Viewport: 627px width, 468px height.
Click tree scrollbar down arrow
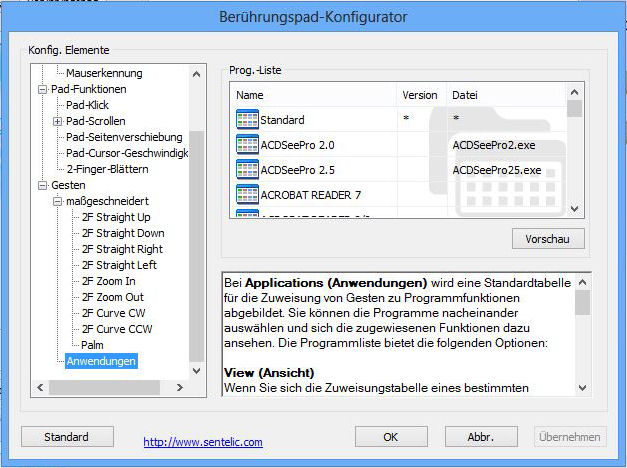tap(196, 371)
